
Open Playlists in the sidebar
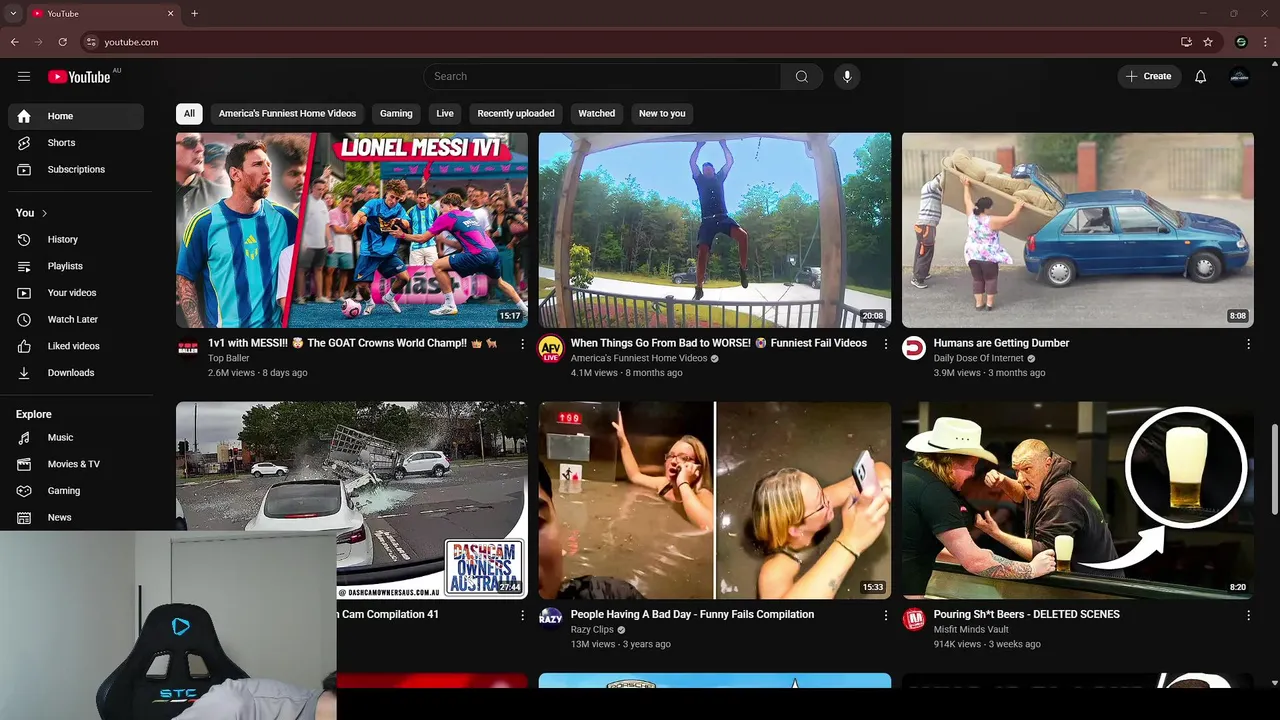click(76, 266)
